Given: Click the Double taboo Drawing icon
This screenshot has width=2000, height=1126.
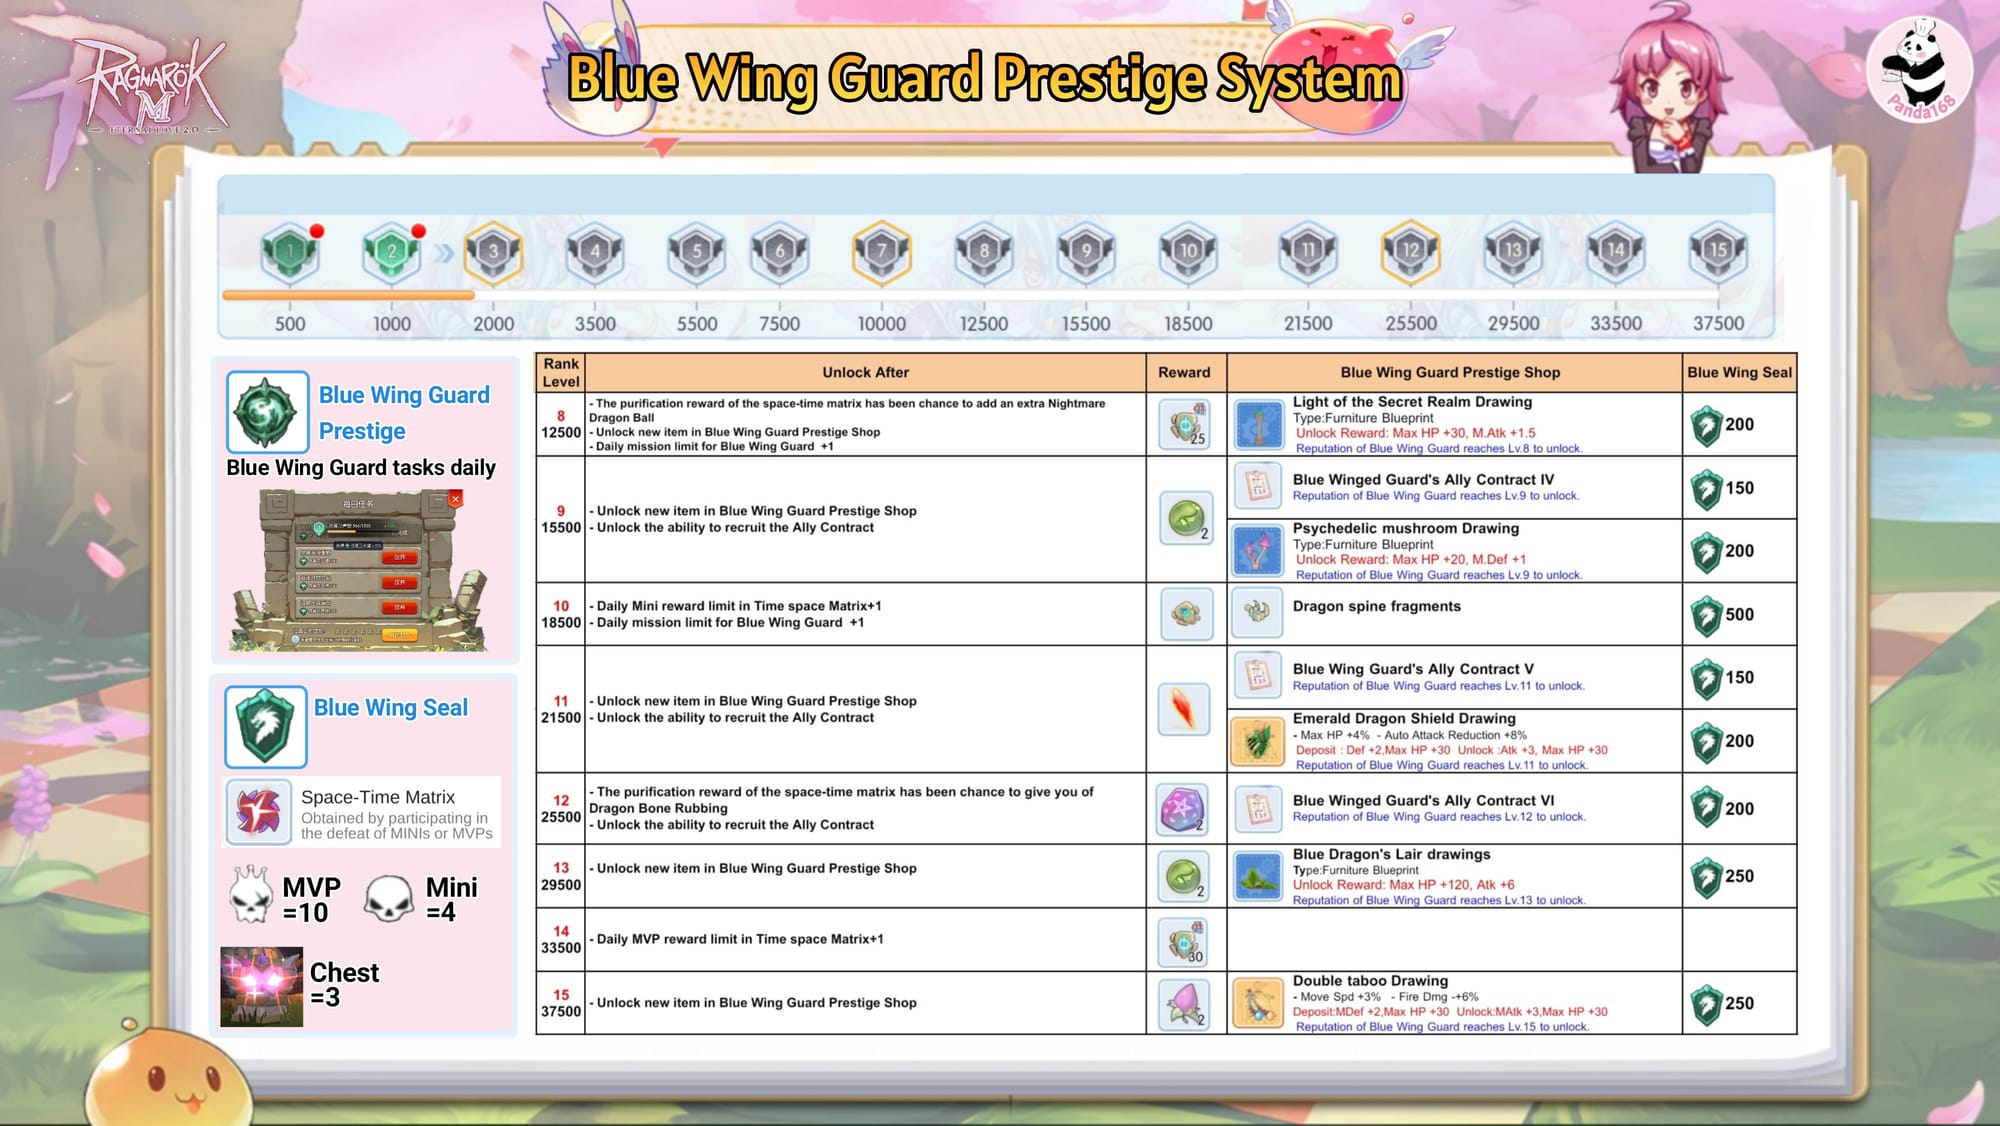Looking at the screenshot, I should tap(1257, 1003).
